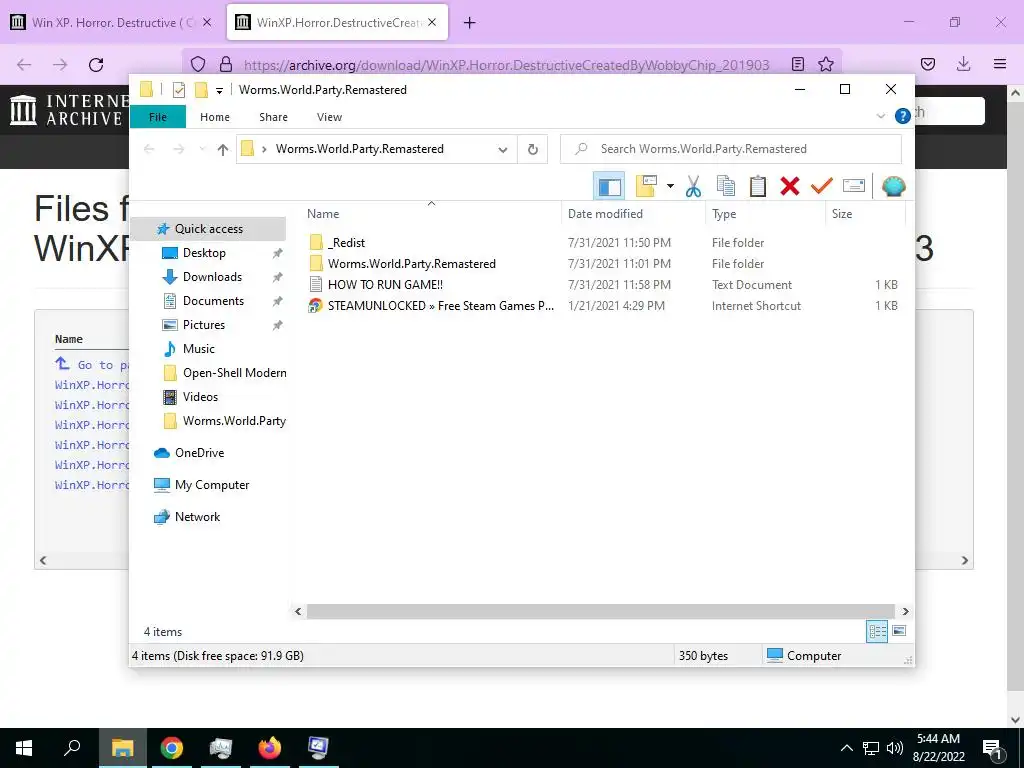Open Videos in the navigation pane

pyautogui.click(x=200, y=397)
